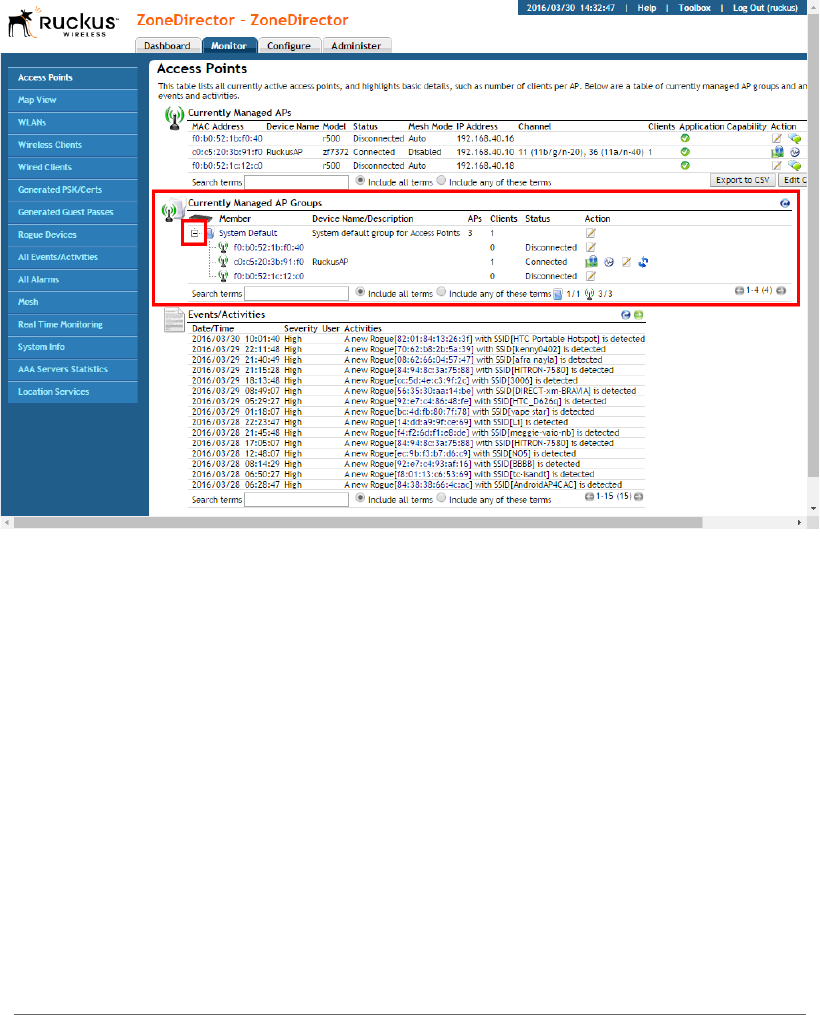Click the Ruckus Wireless logo

pos(63,23)
